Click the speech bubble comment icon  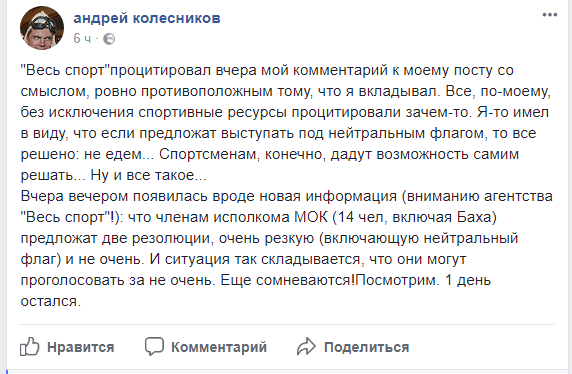tap(154, 346)
